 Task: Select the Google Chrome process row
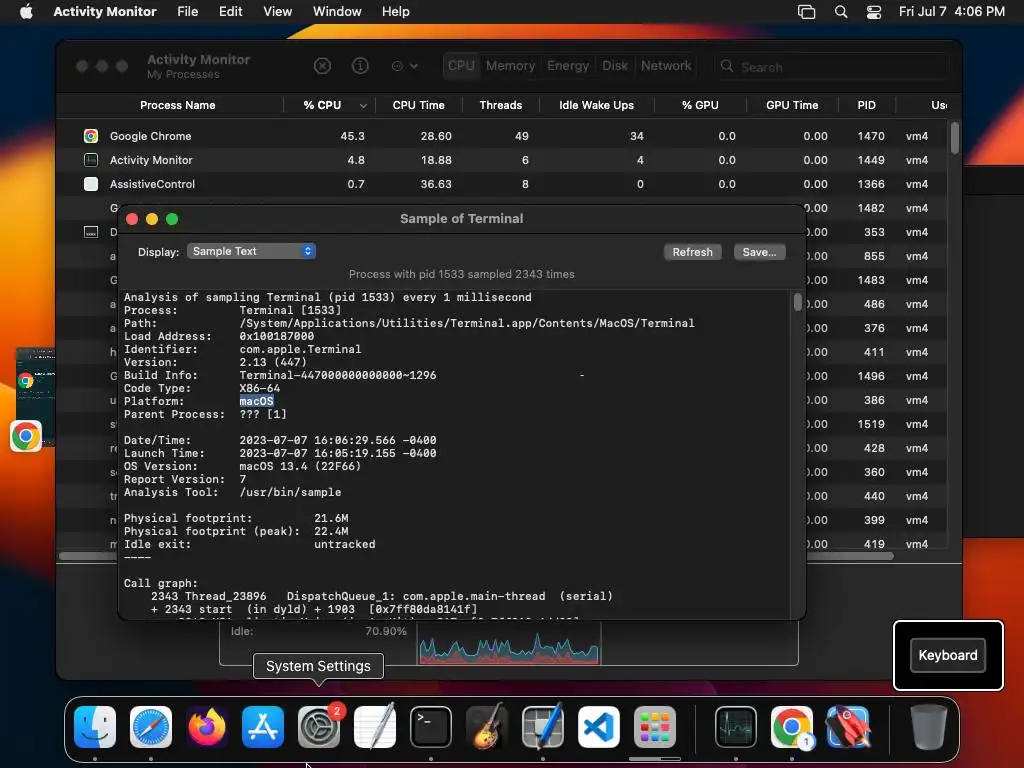(502, 136)
